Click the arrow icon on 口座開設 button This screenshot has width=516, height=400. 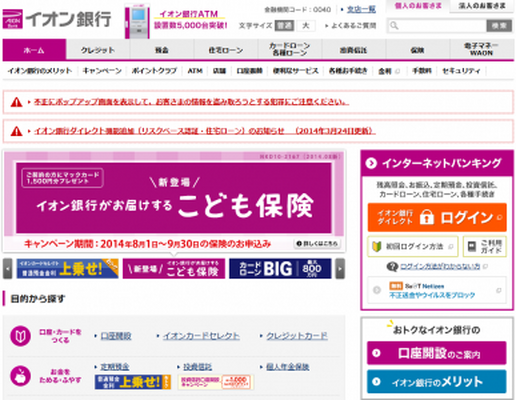tap(376, 353)
